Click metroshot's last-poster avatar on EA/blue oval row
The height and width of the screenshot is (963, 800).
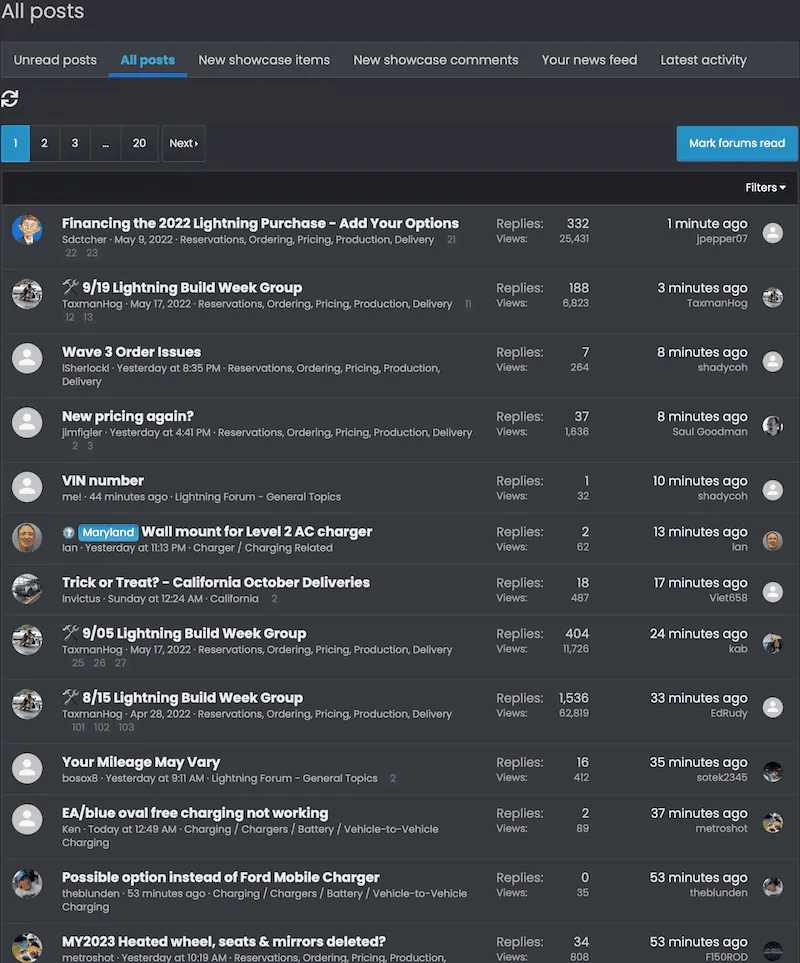click(772, 823)
